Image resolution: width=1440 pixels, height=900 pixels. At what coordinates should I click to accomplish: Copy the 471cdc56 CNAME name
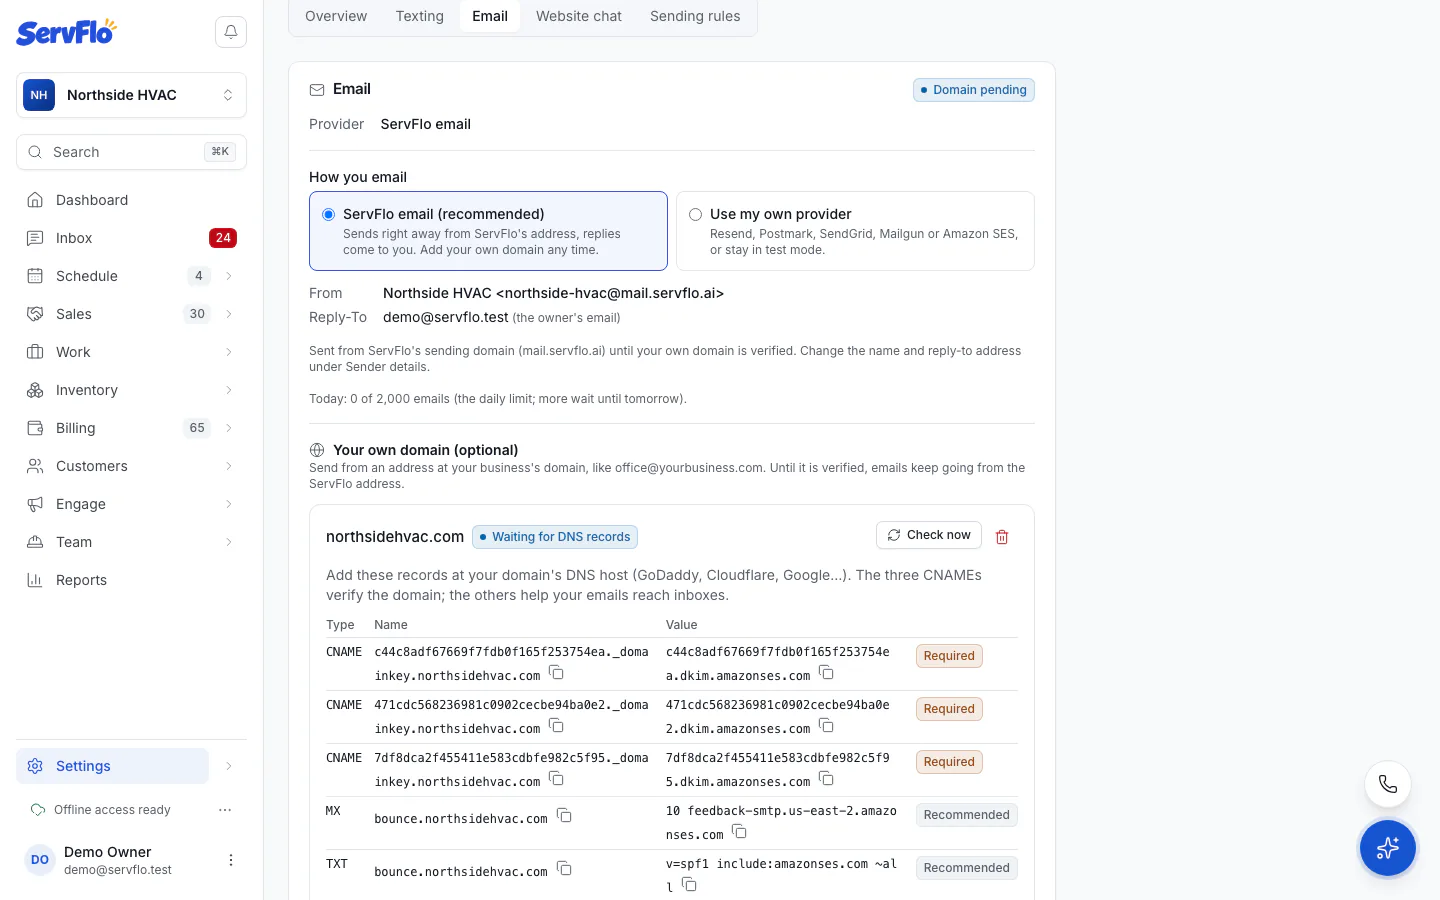click(557, 726)
